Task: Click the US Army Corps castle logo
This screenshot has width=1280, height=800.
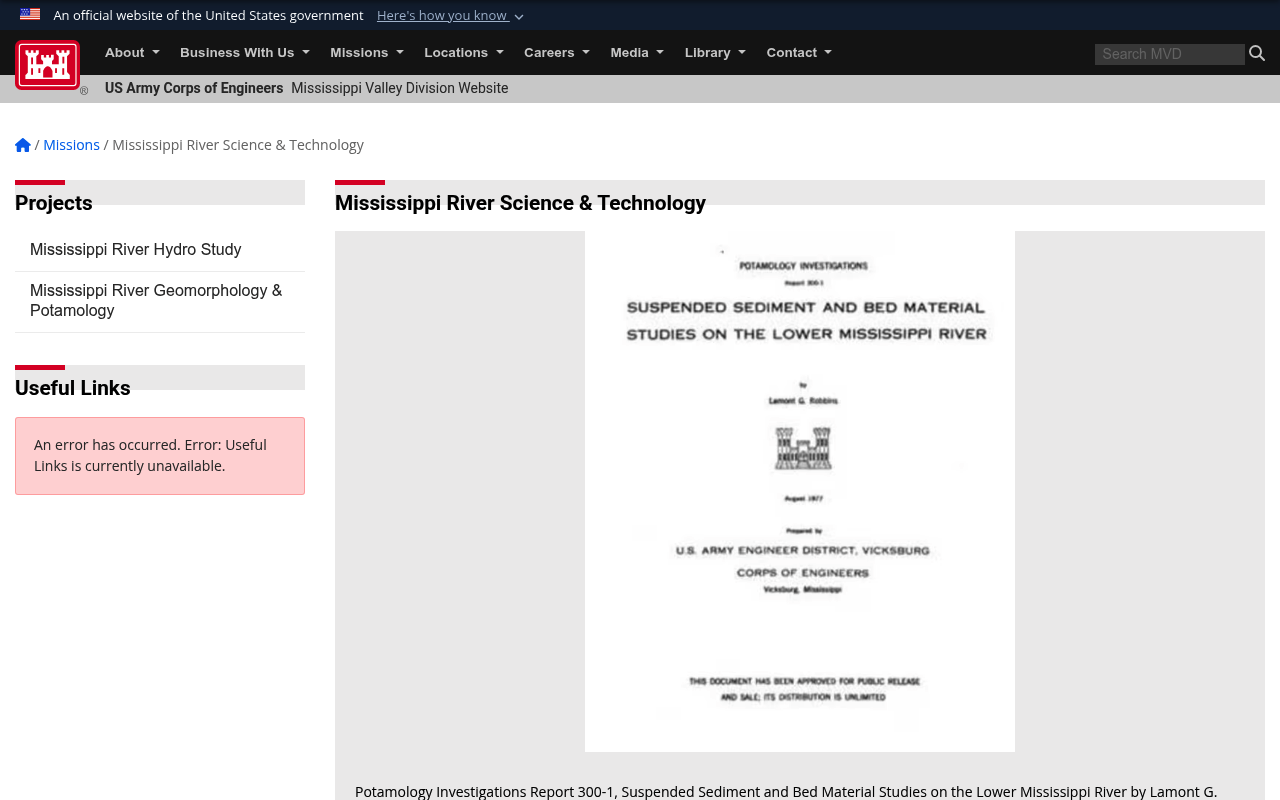Action: point(47,65)
